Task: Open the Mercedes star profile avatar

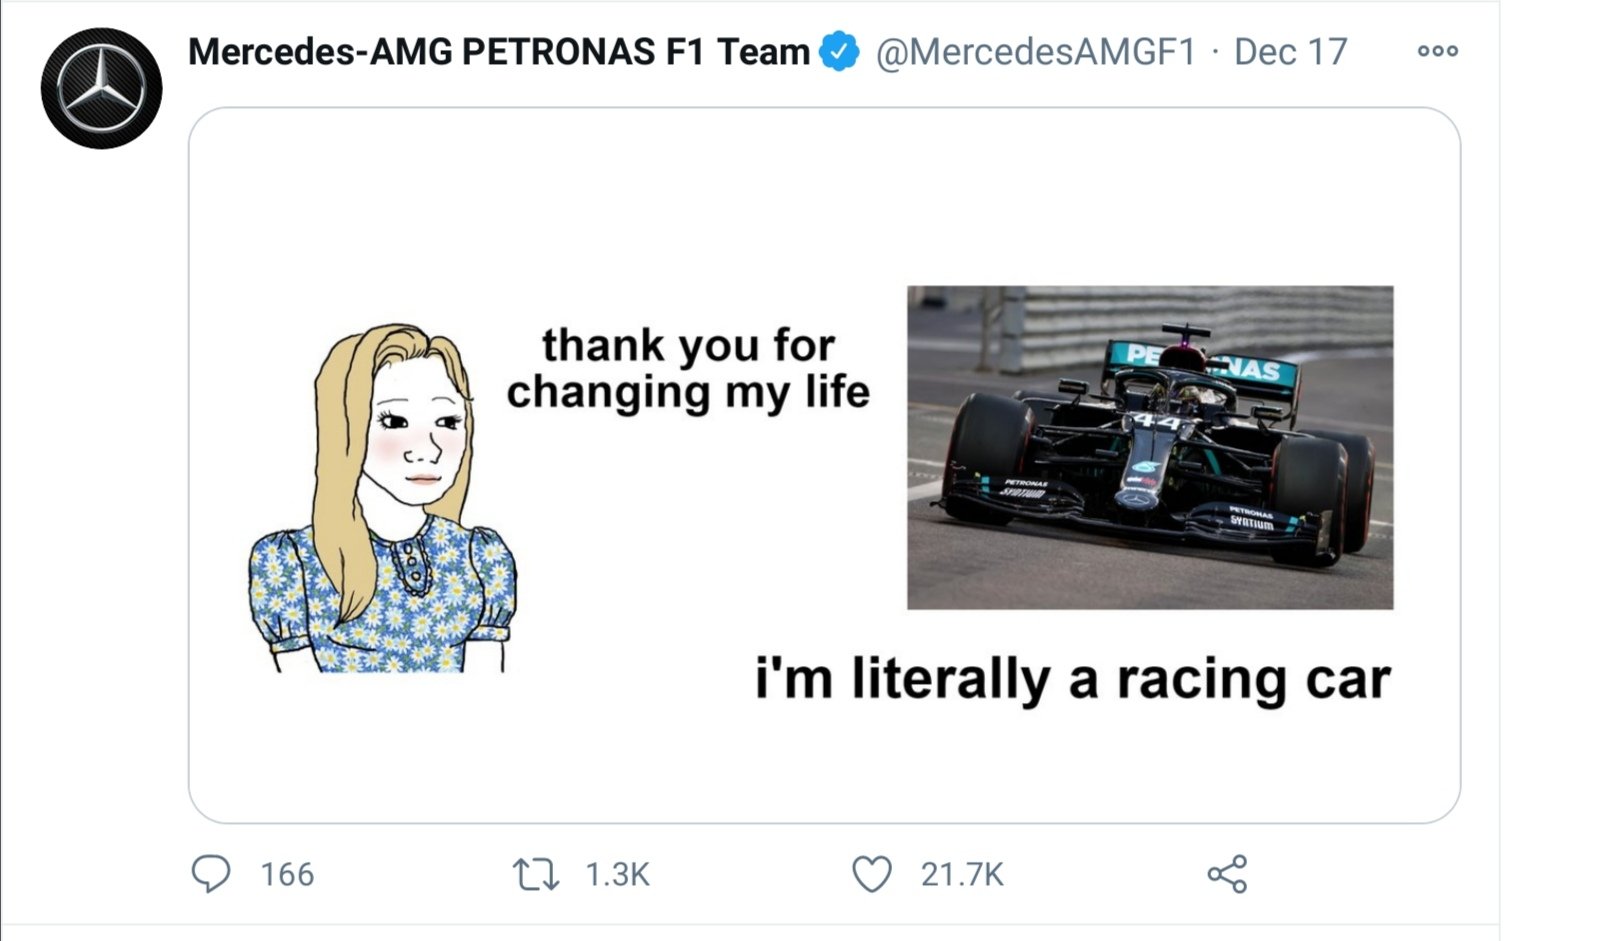Action: pos(101,89)
